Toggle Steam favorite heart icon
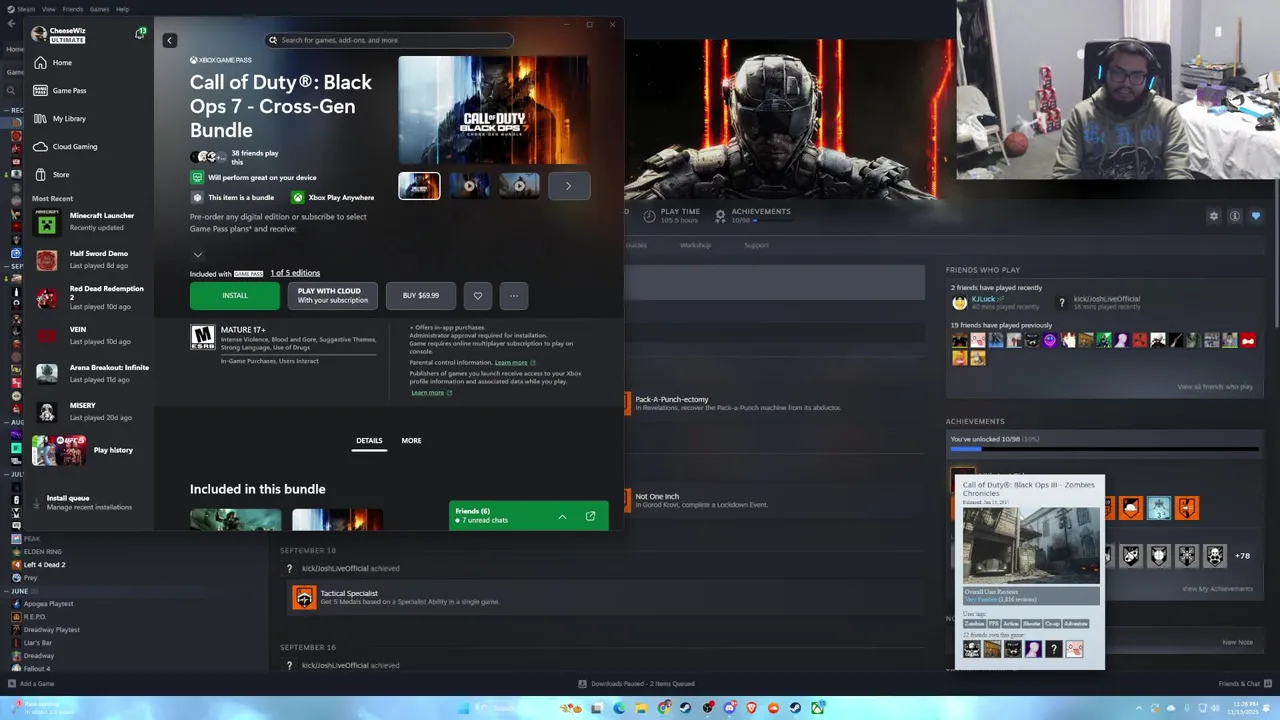Image resolution: width=1280 pixels, height=720 pixels. tap(1256, 216)
